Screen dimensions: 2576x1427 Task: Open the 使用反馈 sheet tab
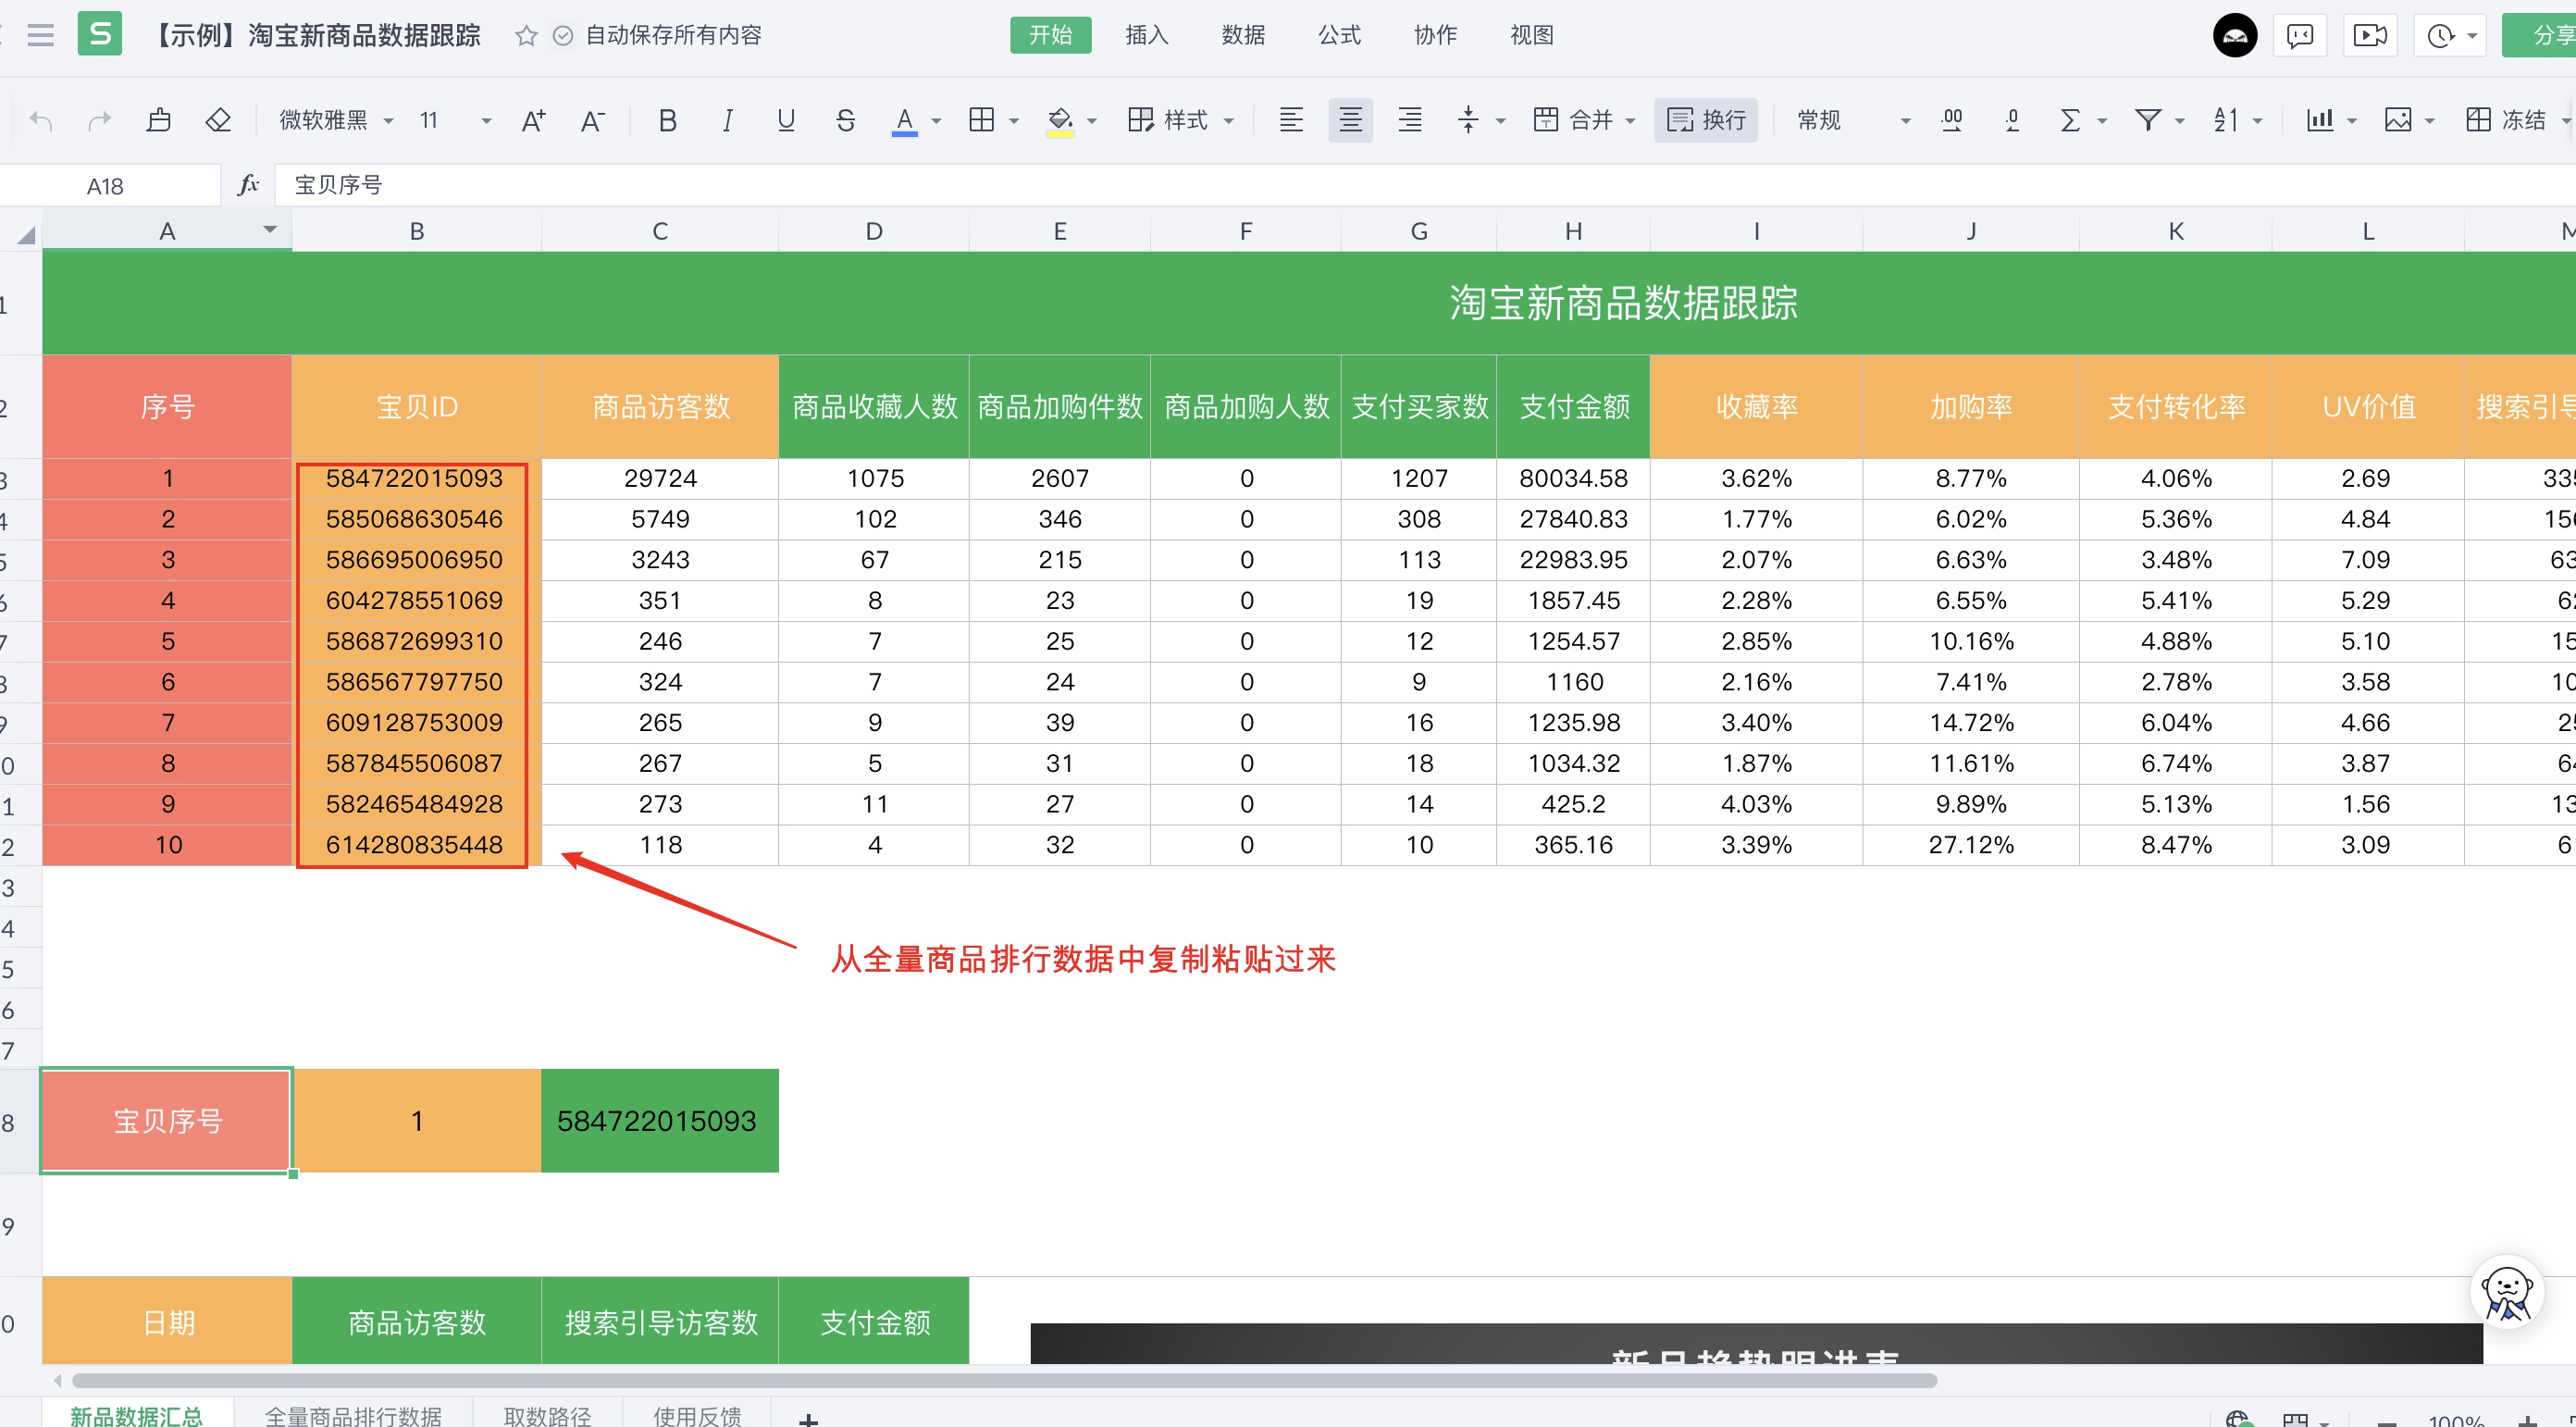[697, 1414]
